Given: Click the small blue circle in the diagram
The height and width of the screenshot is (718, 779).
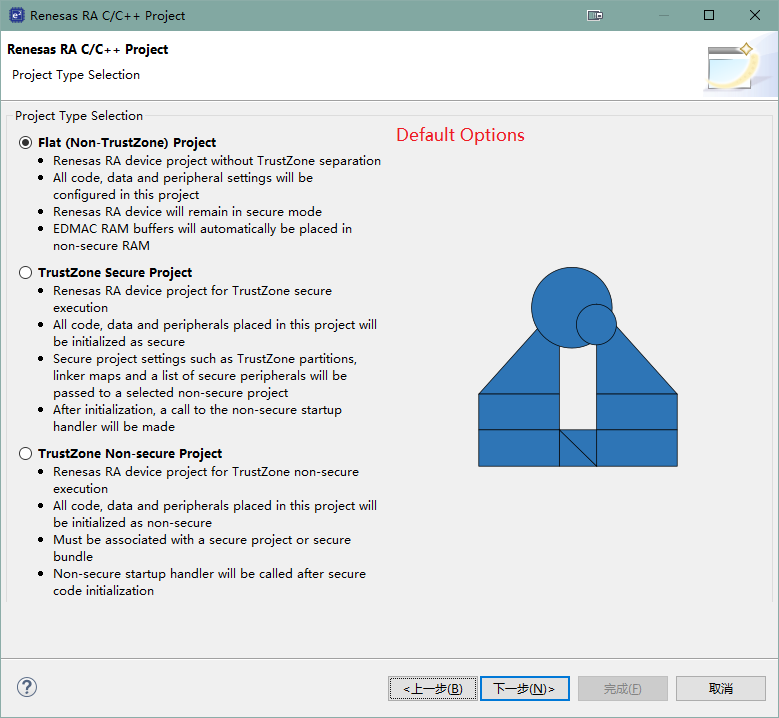Looking at the screenshot, I should [596, 324].
